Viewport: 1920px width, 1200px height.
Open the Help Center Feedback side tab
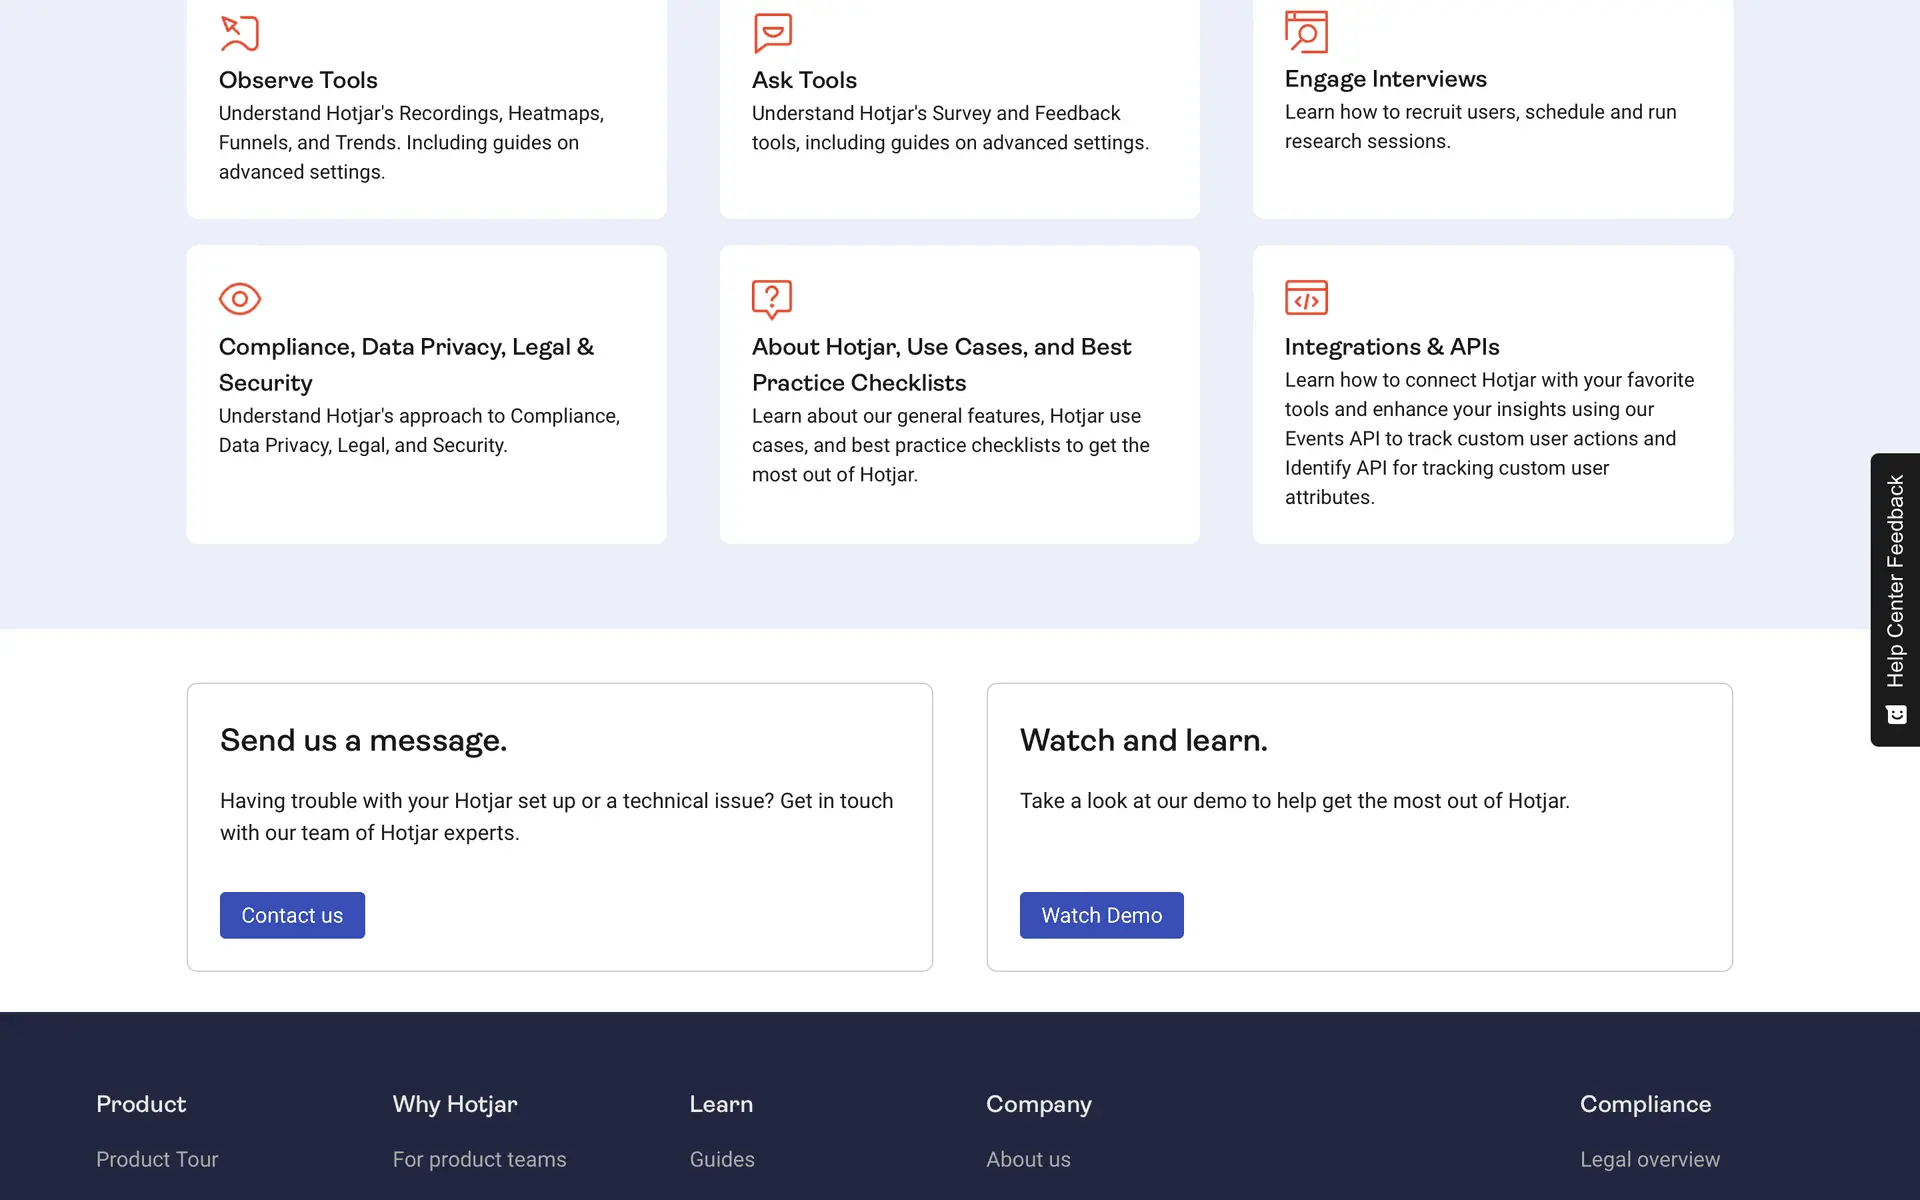click(1895, 581)
